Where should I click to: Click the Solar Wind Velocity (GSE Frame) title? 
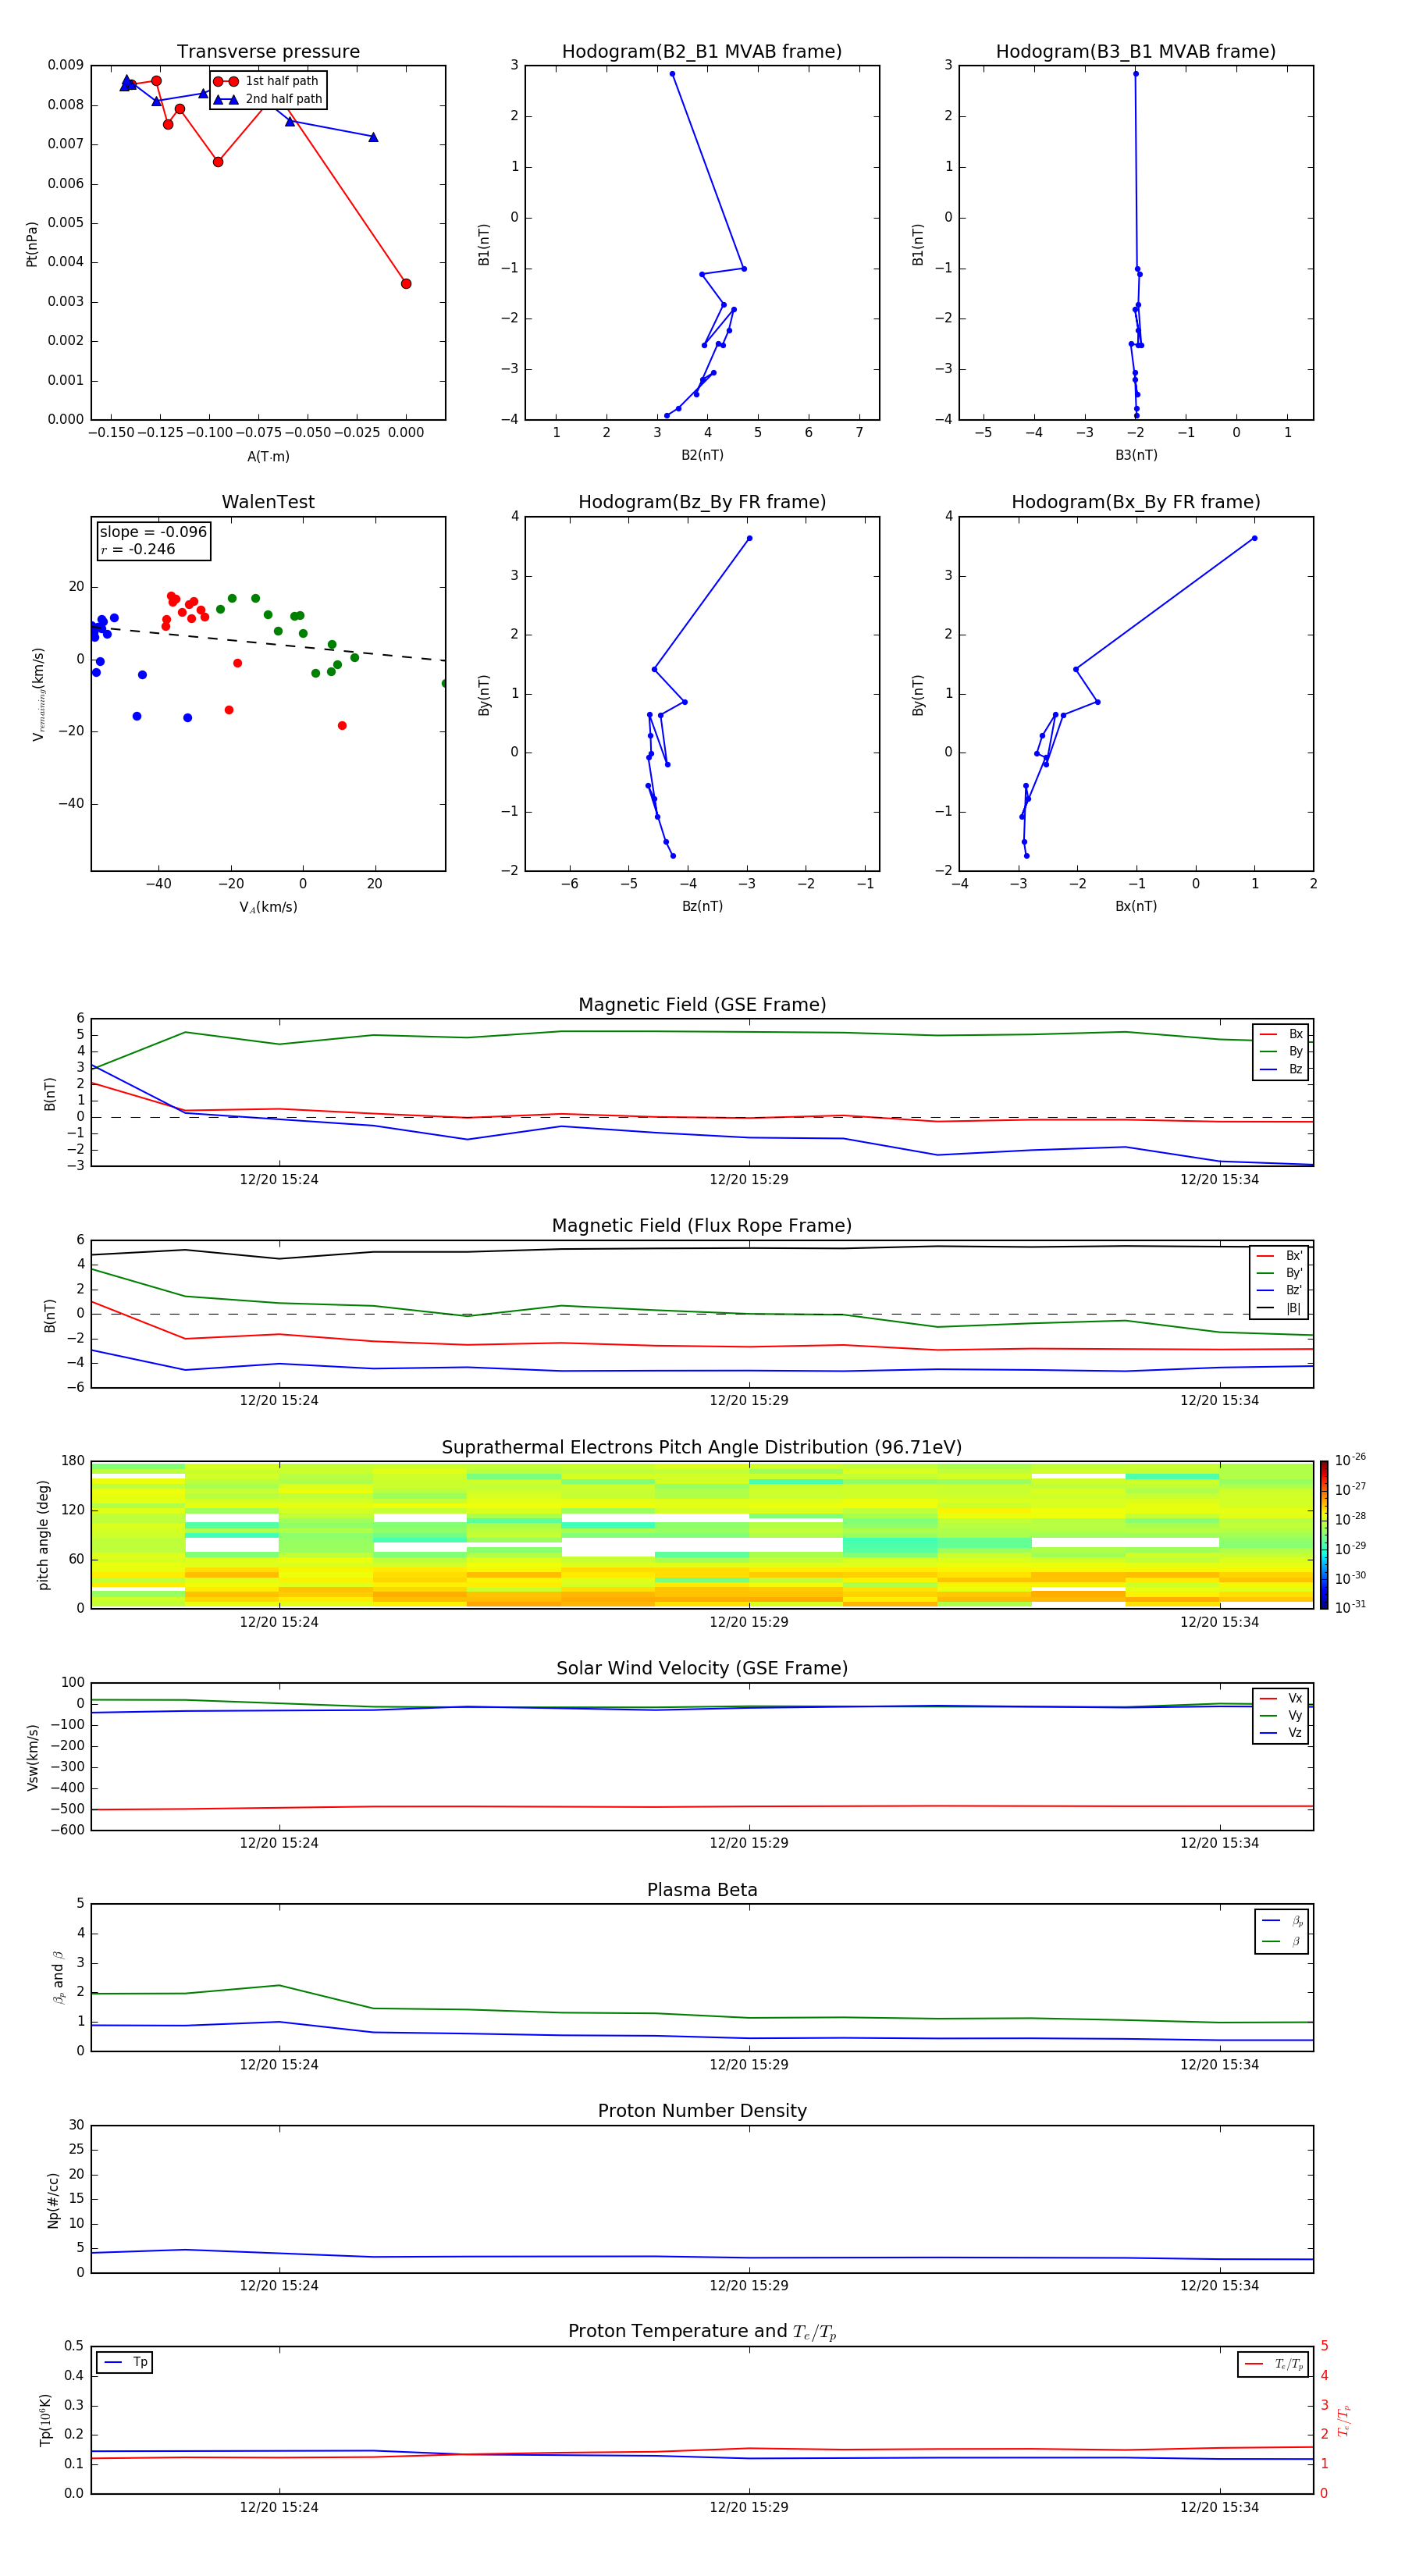coord(702,1668)
